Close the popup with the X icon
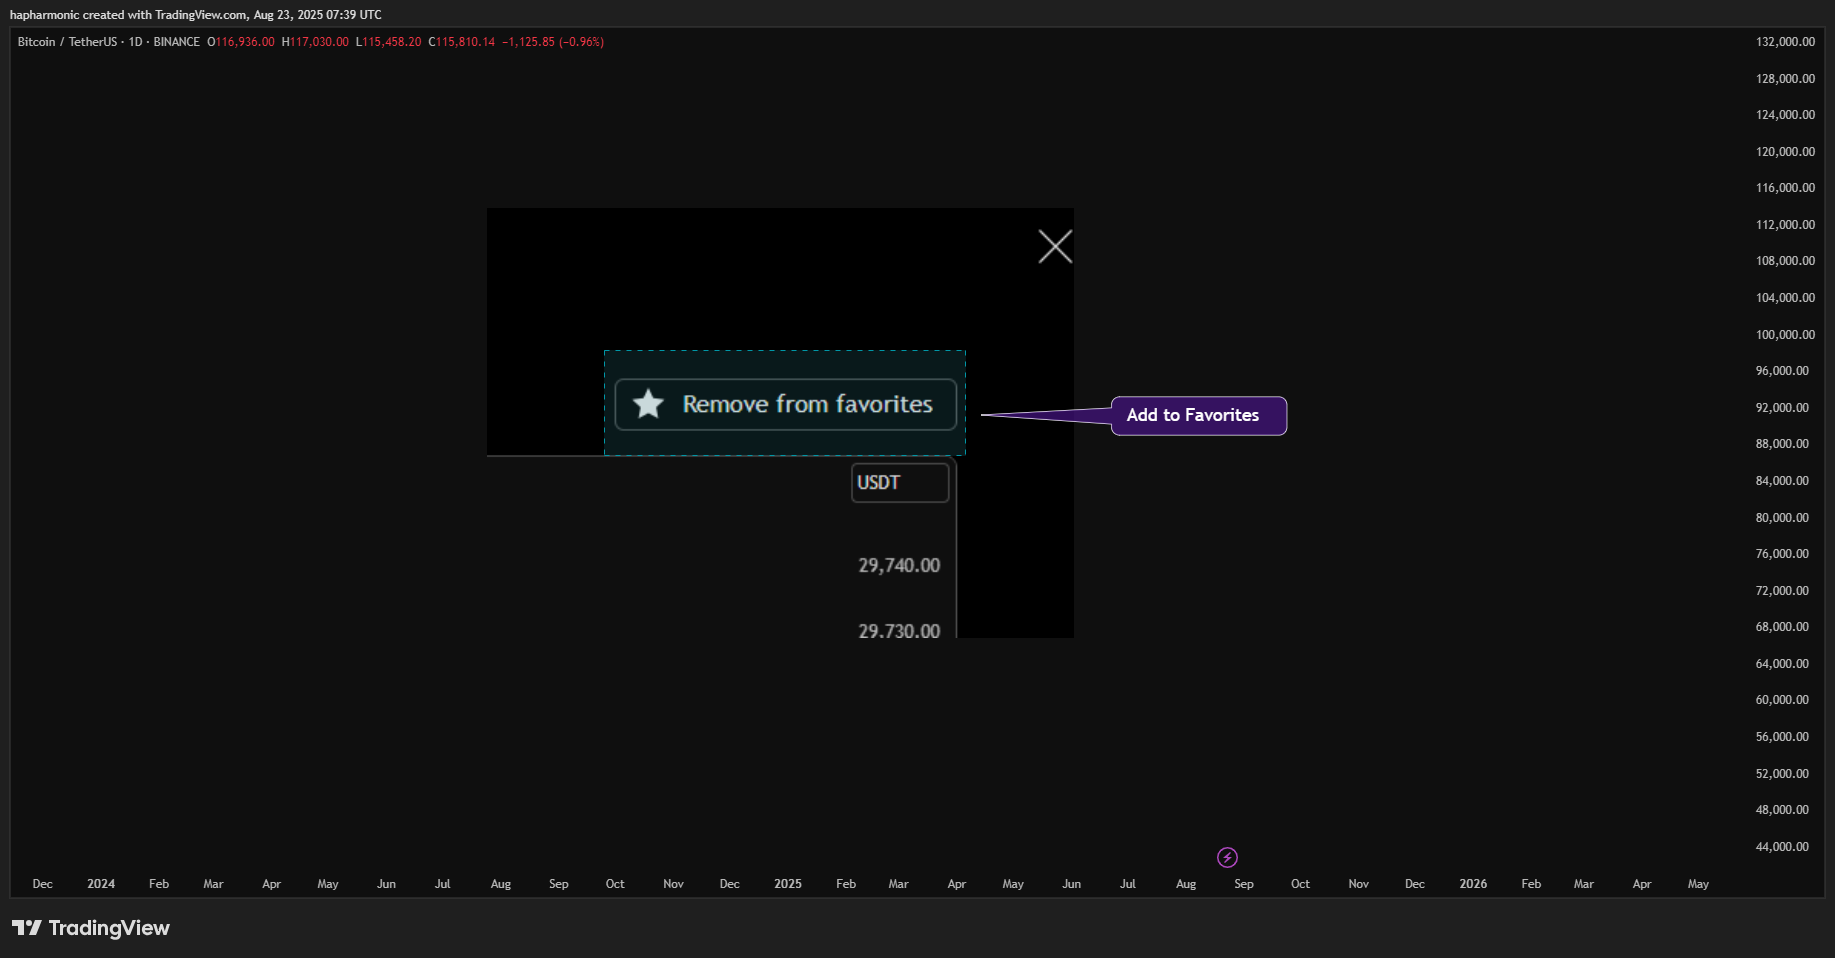The width and height of the screenshot is (1835, 958). (x=1055, y=246)
